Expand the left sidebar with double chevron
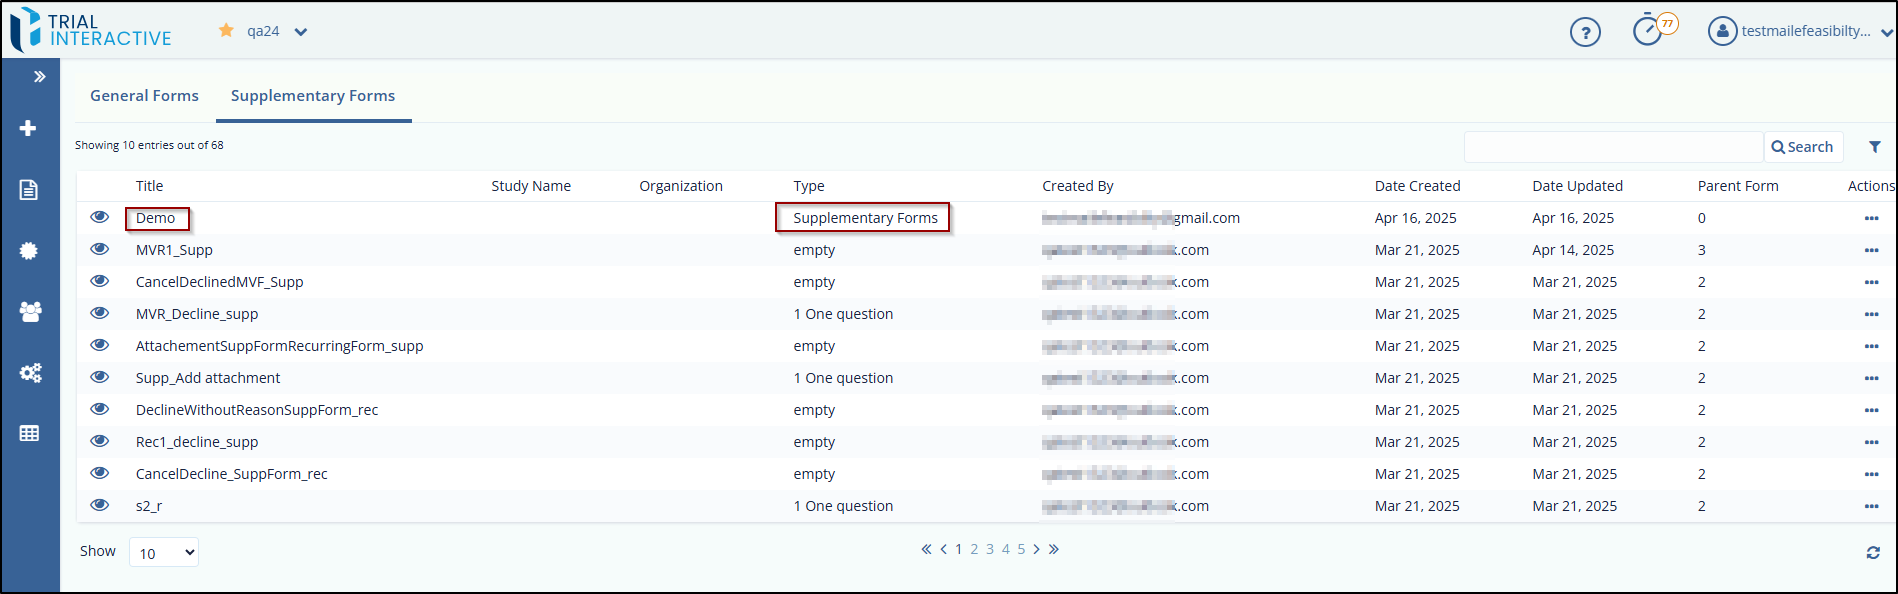The height and width of the screenshot is (594, 1898). coord(40,77)
